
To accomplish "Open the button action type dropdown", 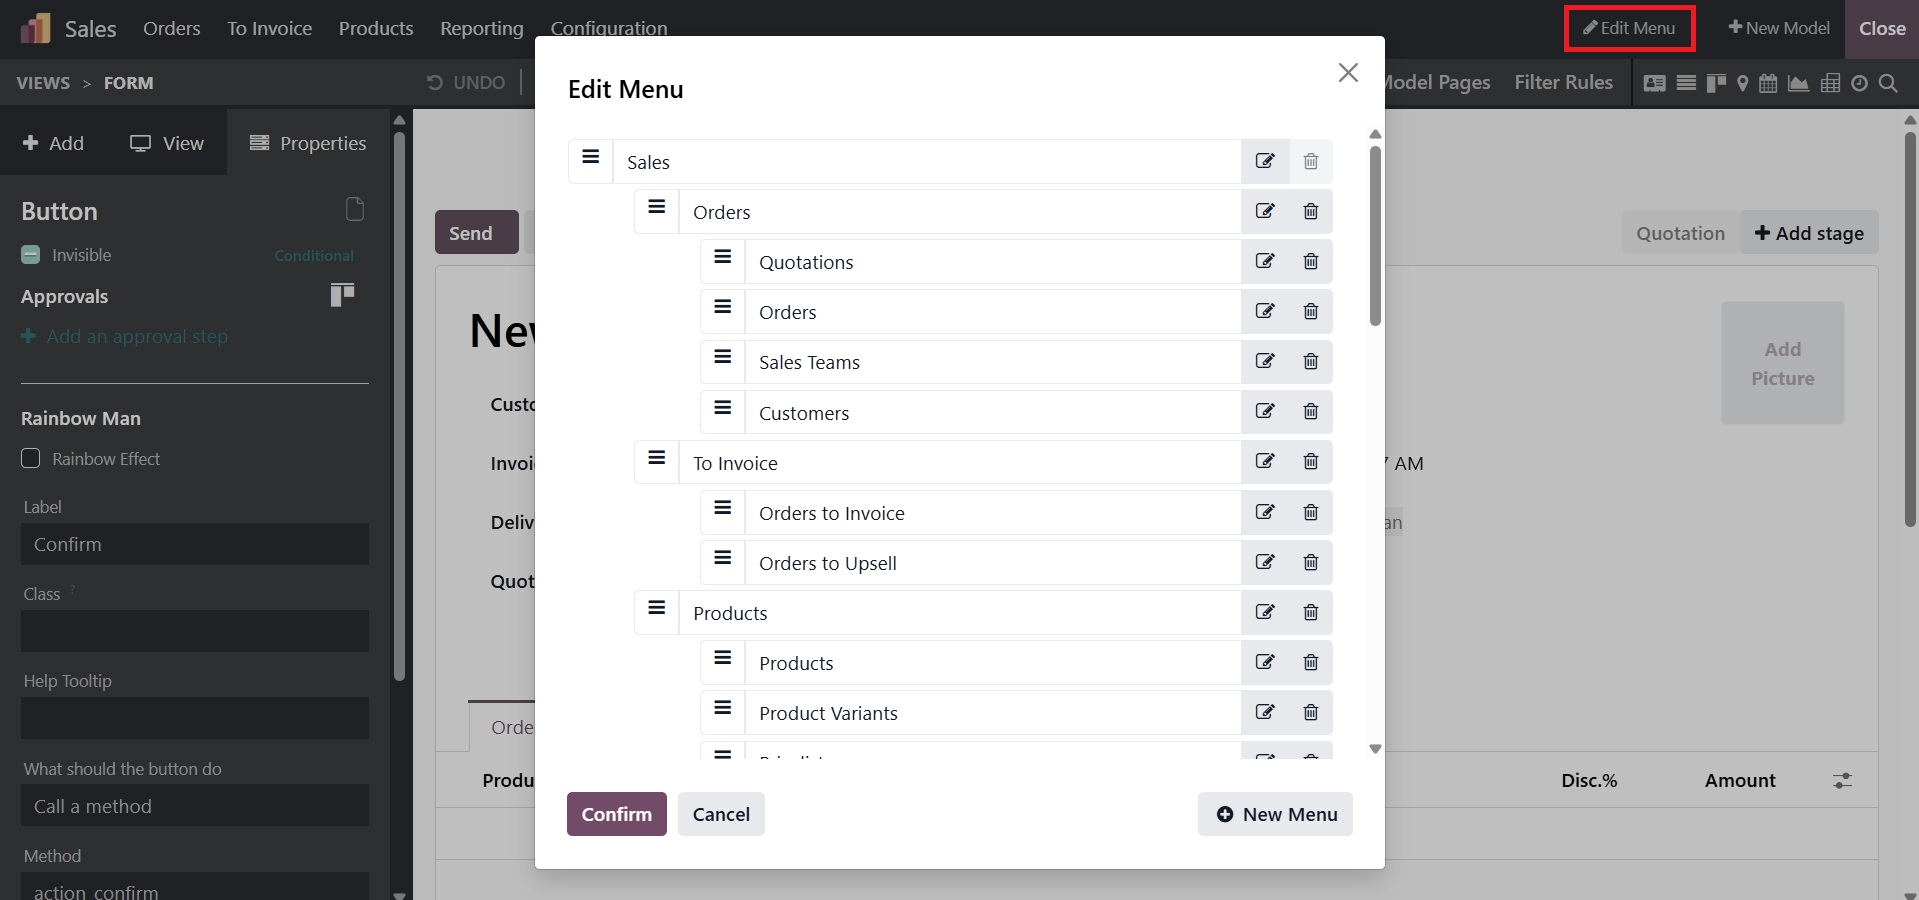I will [194, 806].
